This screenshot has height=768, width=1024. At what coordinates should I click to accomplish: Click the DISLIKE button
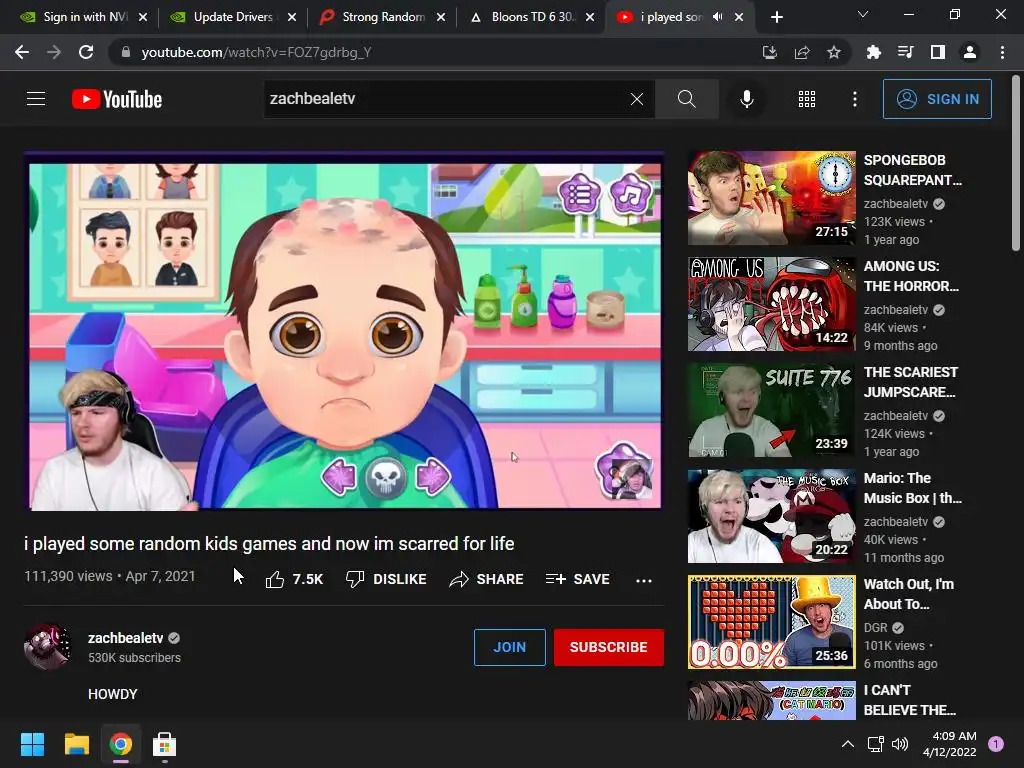(x=386, y=579)
